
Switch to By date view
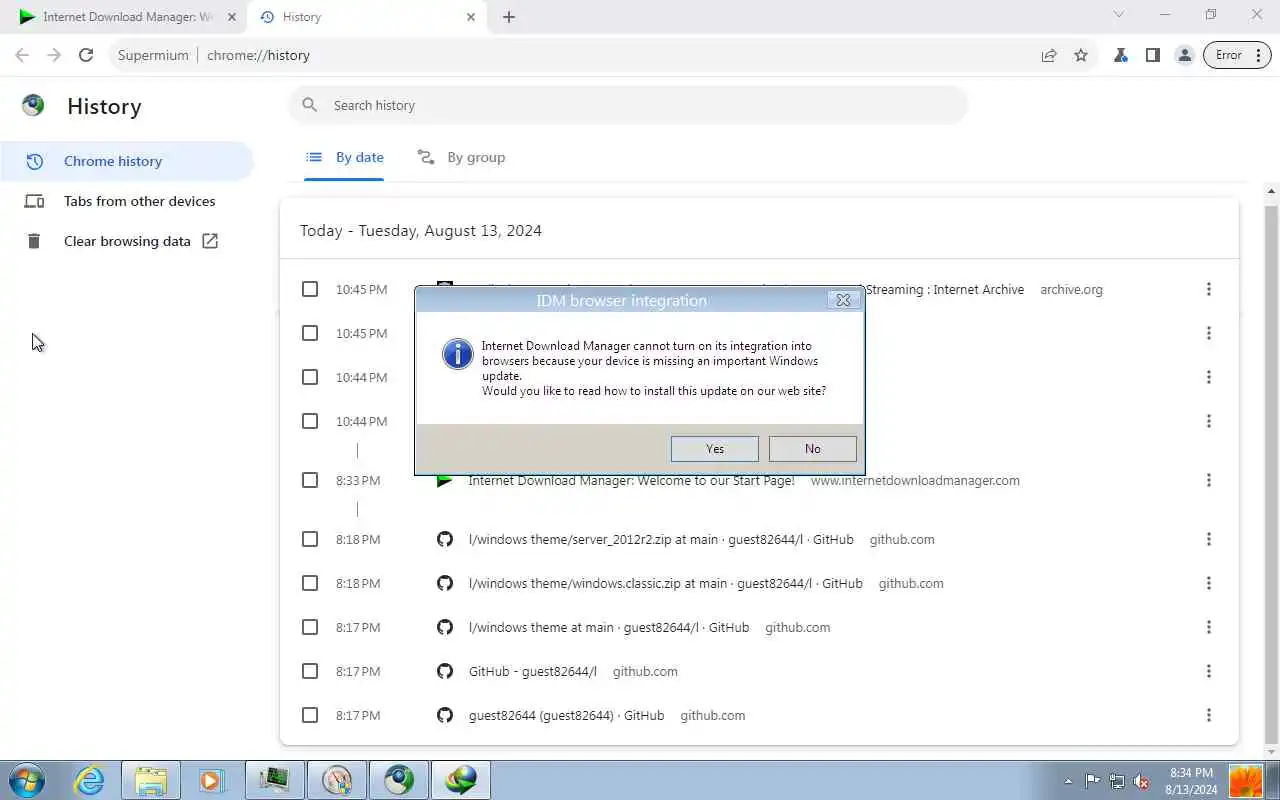tap(344, 158)
